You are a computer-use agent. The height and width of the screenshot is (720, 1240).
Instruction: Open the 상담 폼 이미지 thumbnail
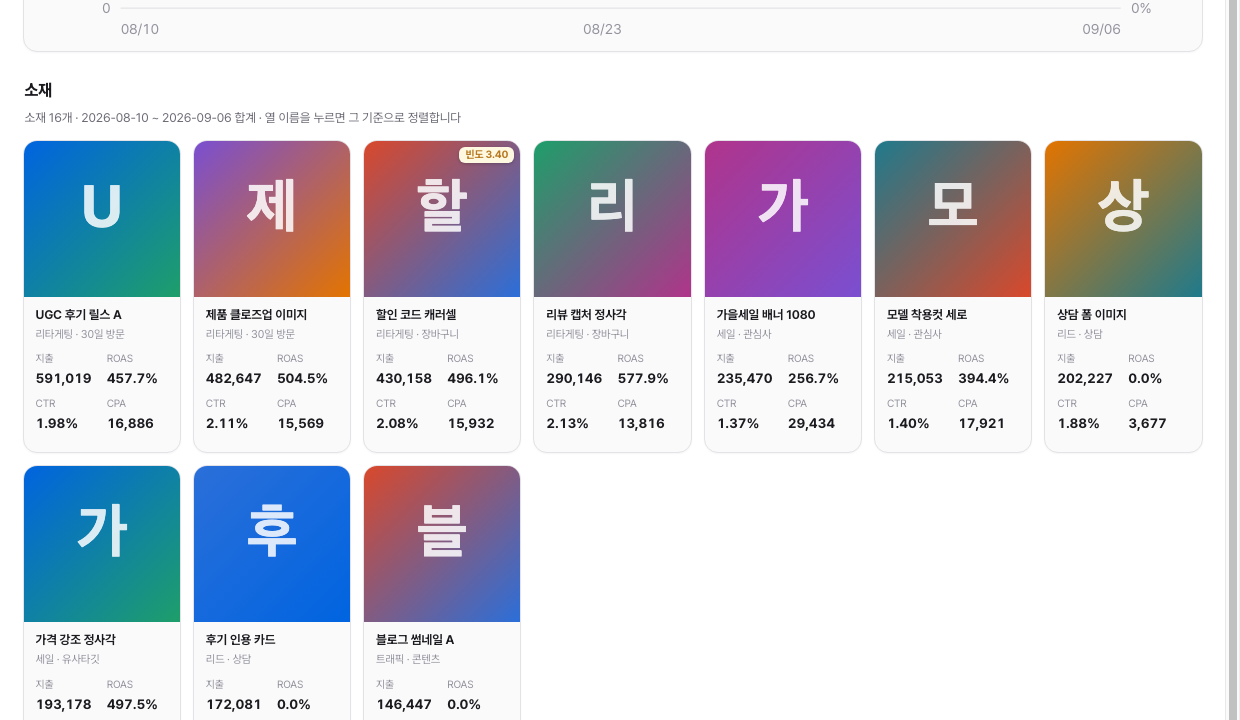1123,219
